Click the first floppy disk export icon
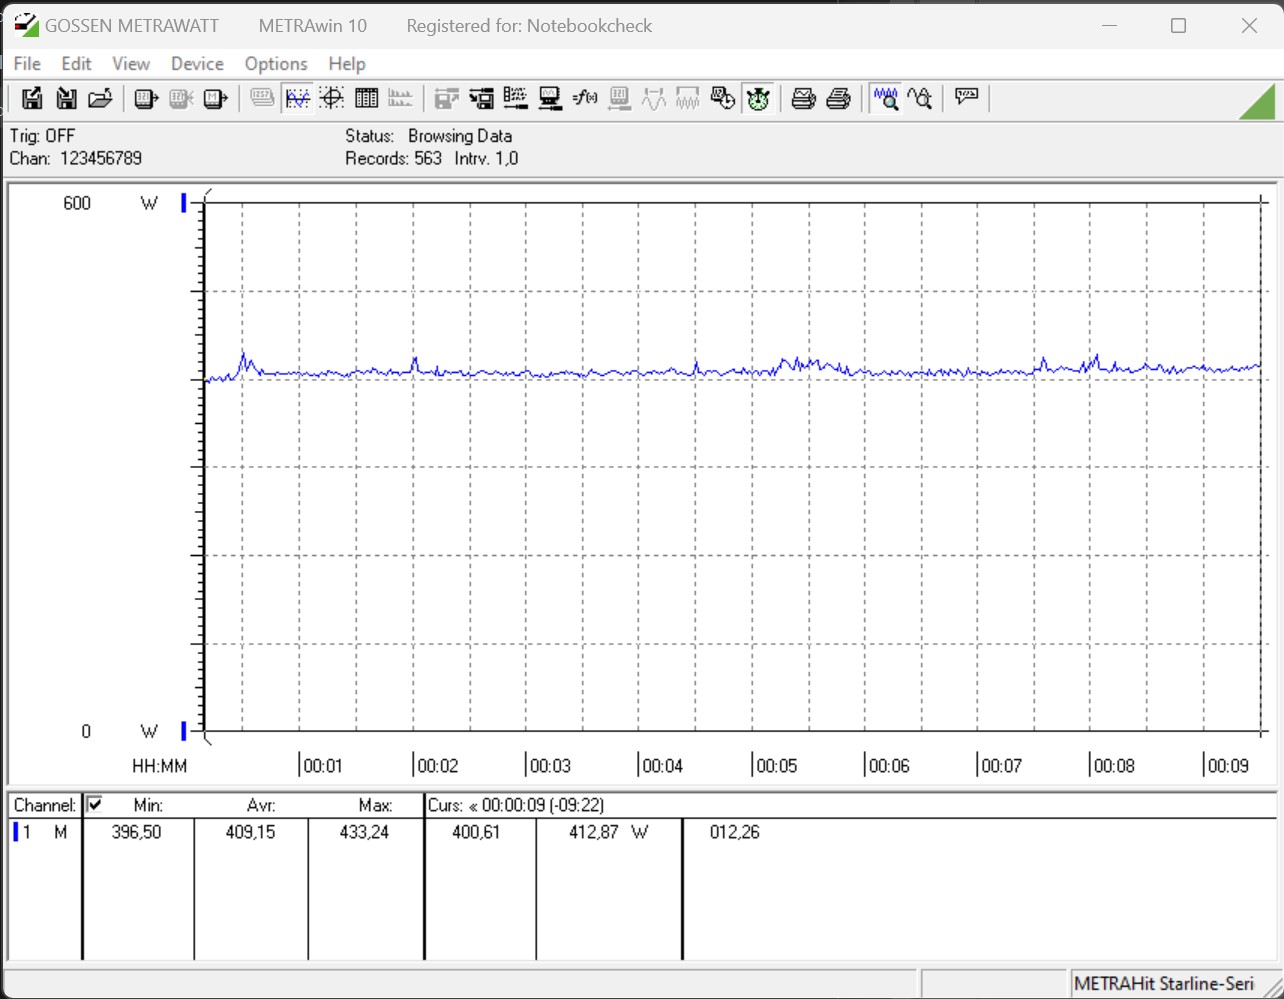This screenshot has height=999, width=1284. 32,98
